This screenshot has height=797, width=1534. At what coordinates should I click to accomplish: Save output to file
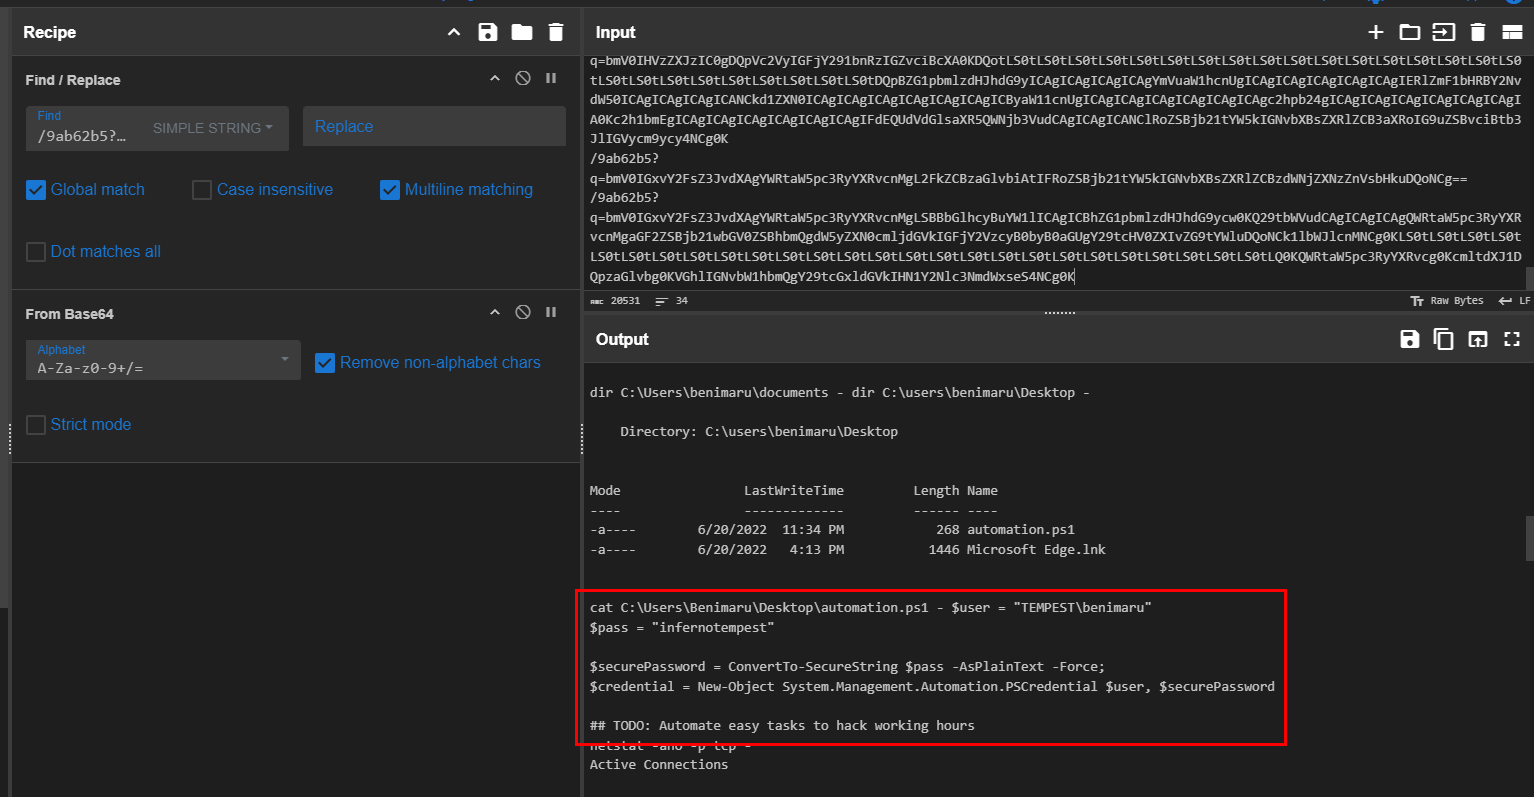pyautogui.click(x=1409, y=339)
